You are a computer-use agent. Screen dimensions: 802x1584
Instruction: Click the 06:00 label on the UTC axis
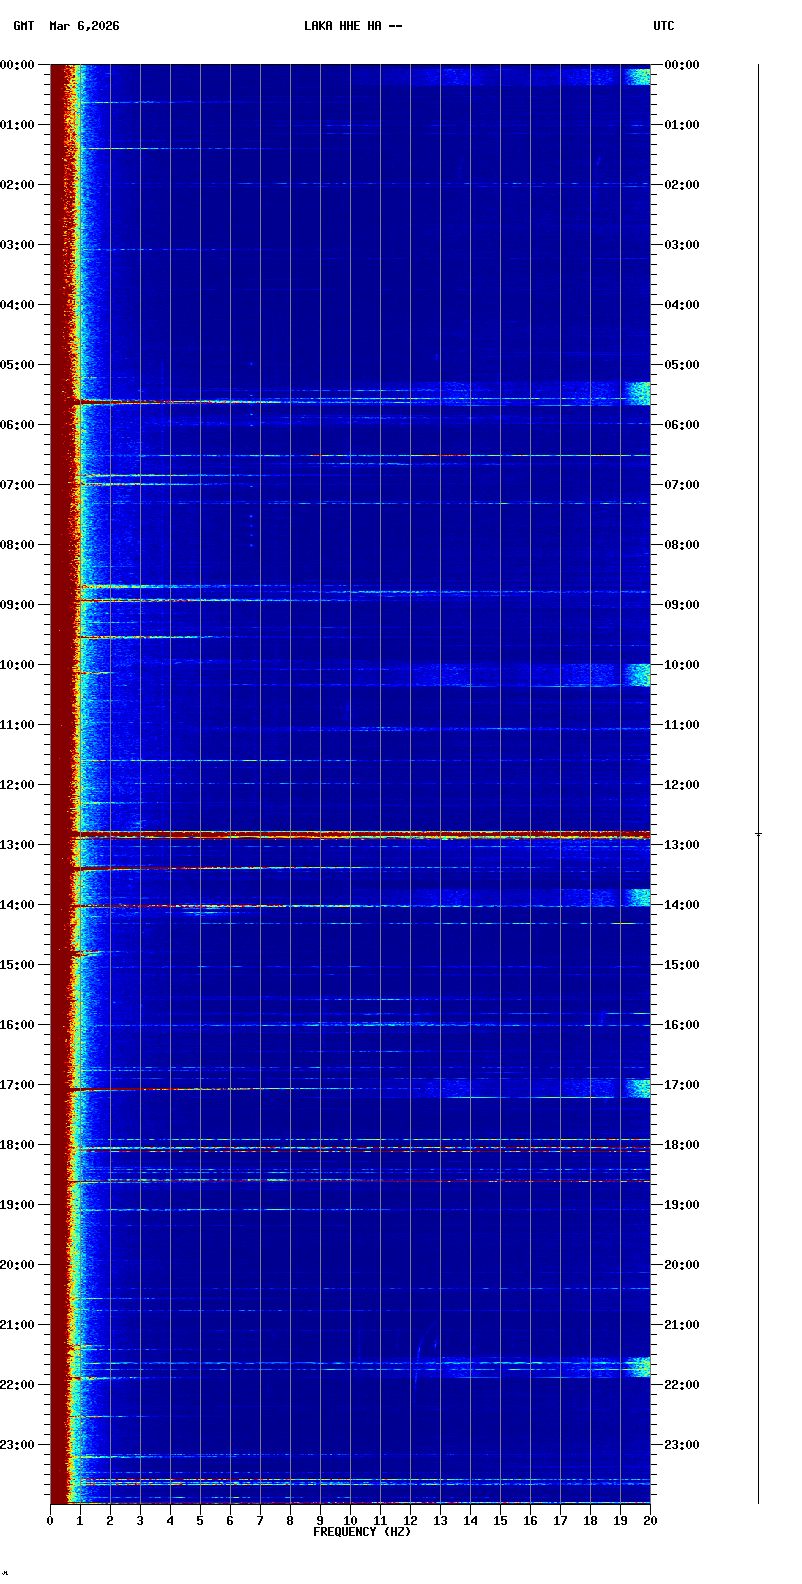click(681, 425)
